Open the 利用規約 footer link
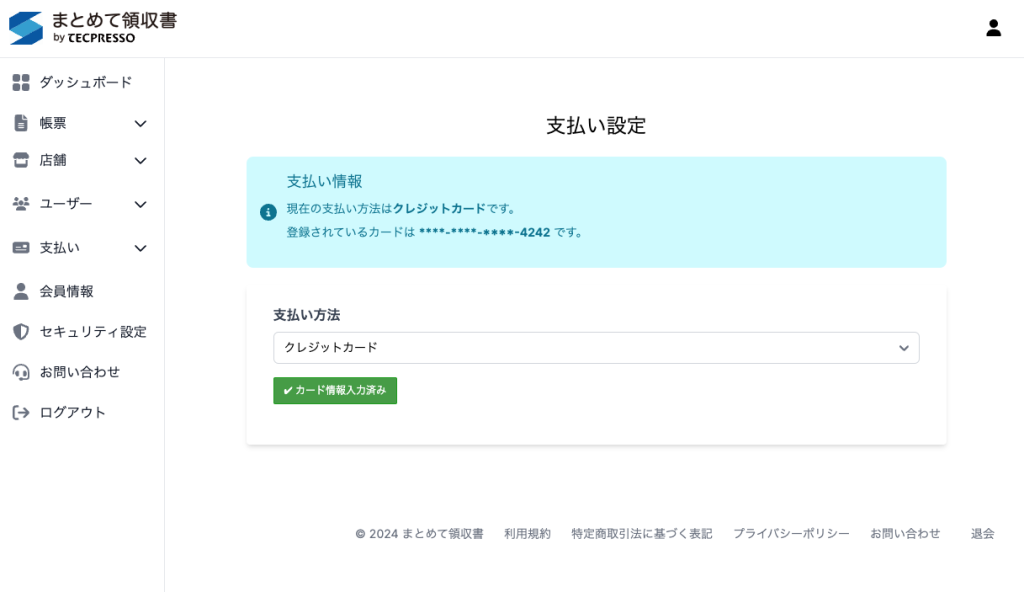The width and height of the screenshot is (1024, 592). [x=527, y=534]
